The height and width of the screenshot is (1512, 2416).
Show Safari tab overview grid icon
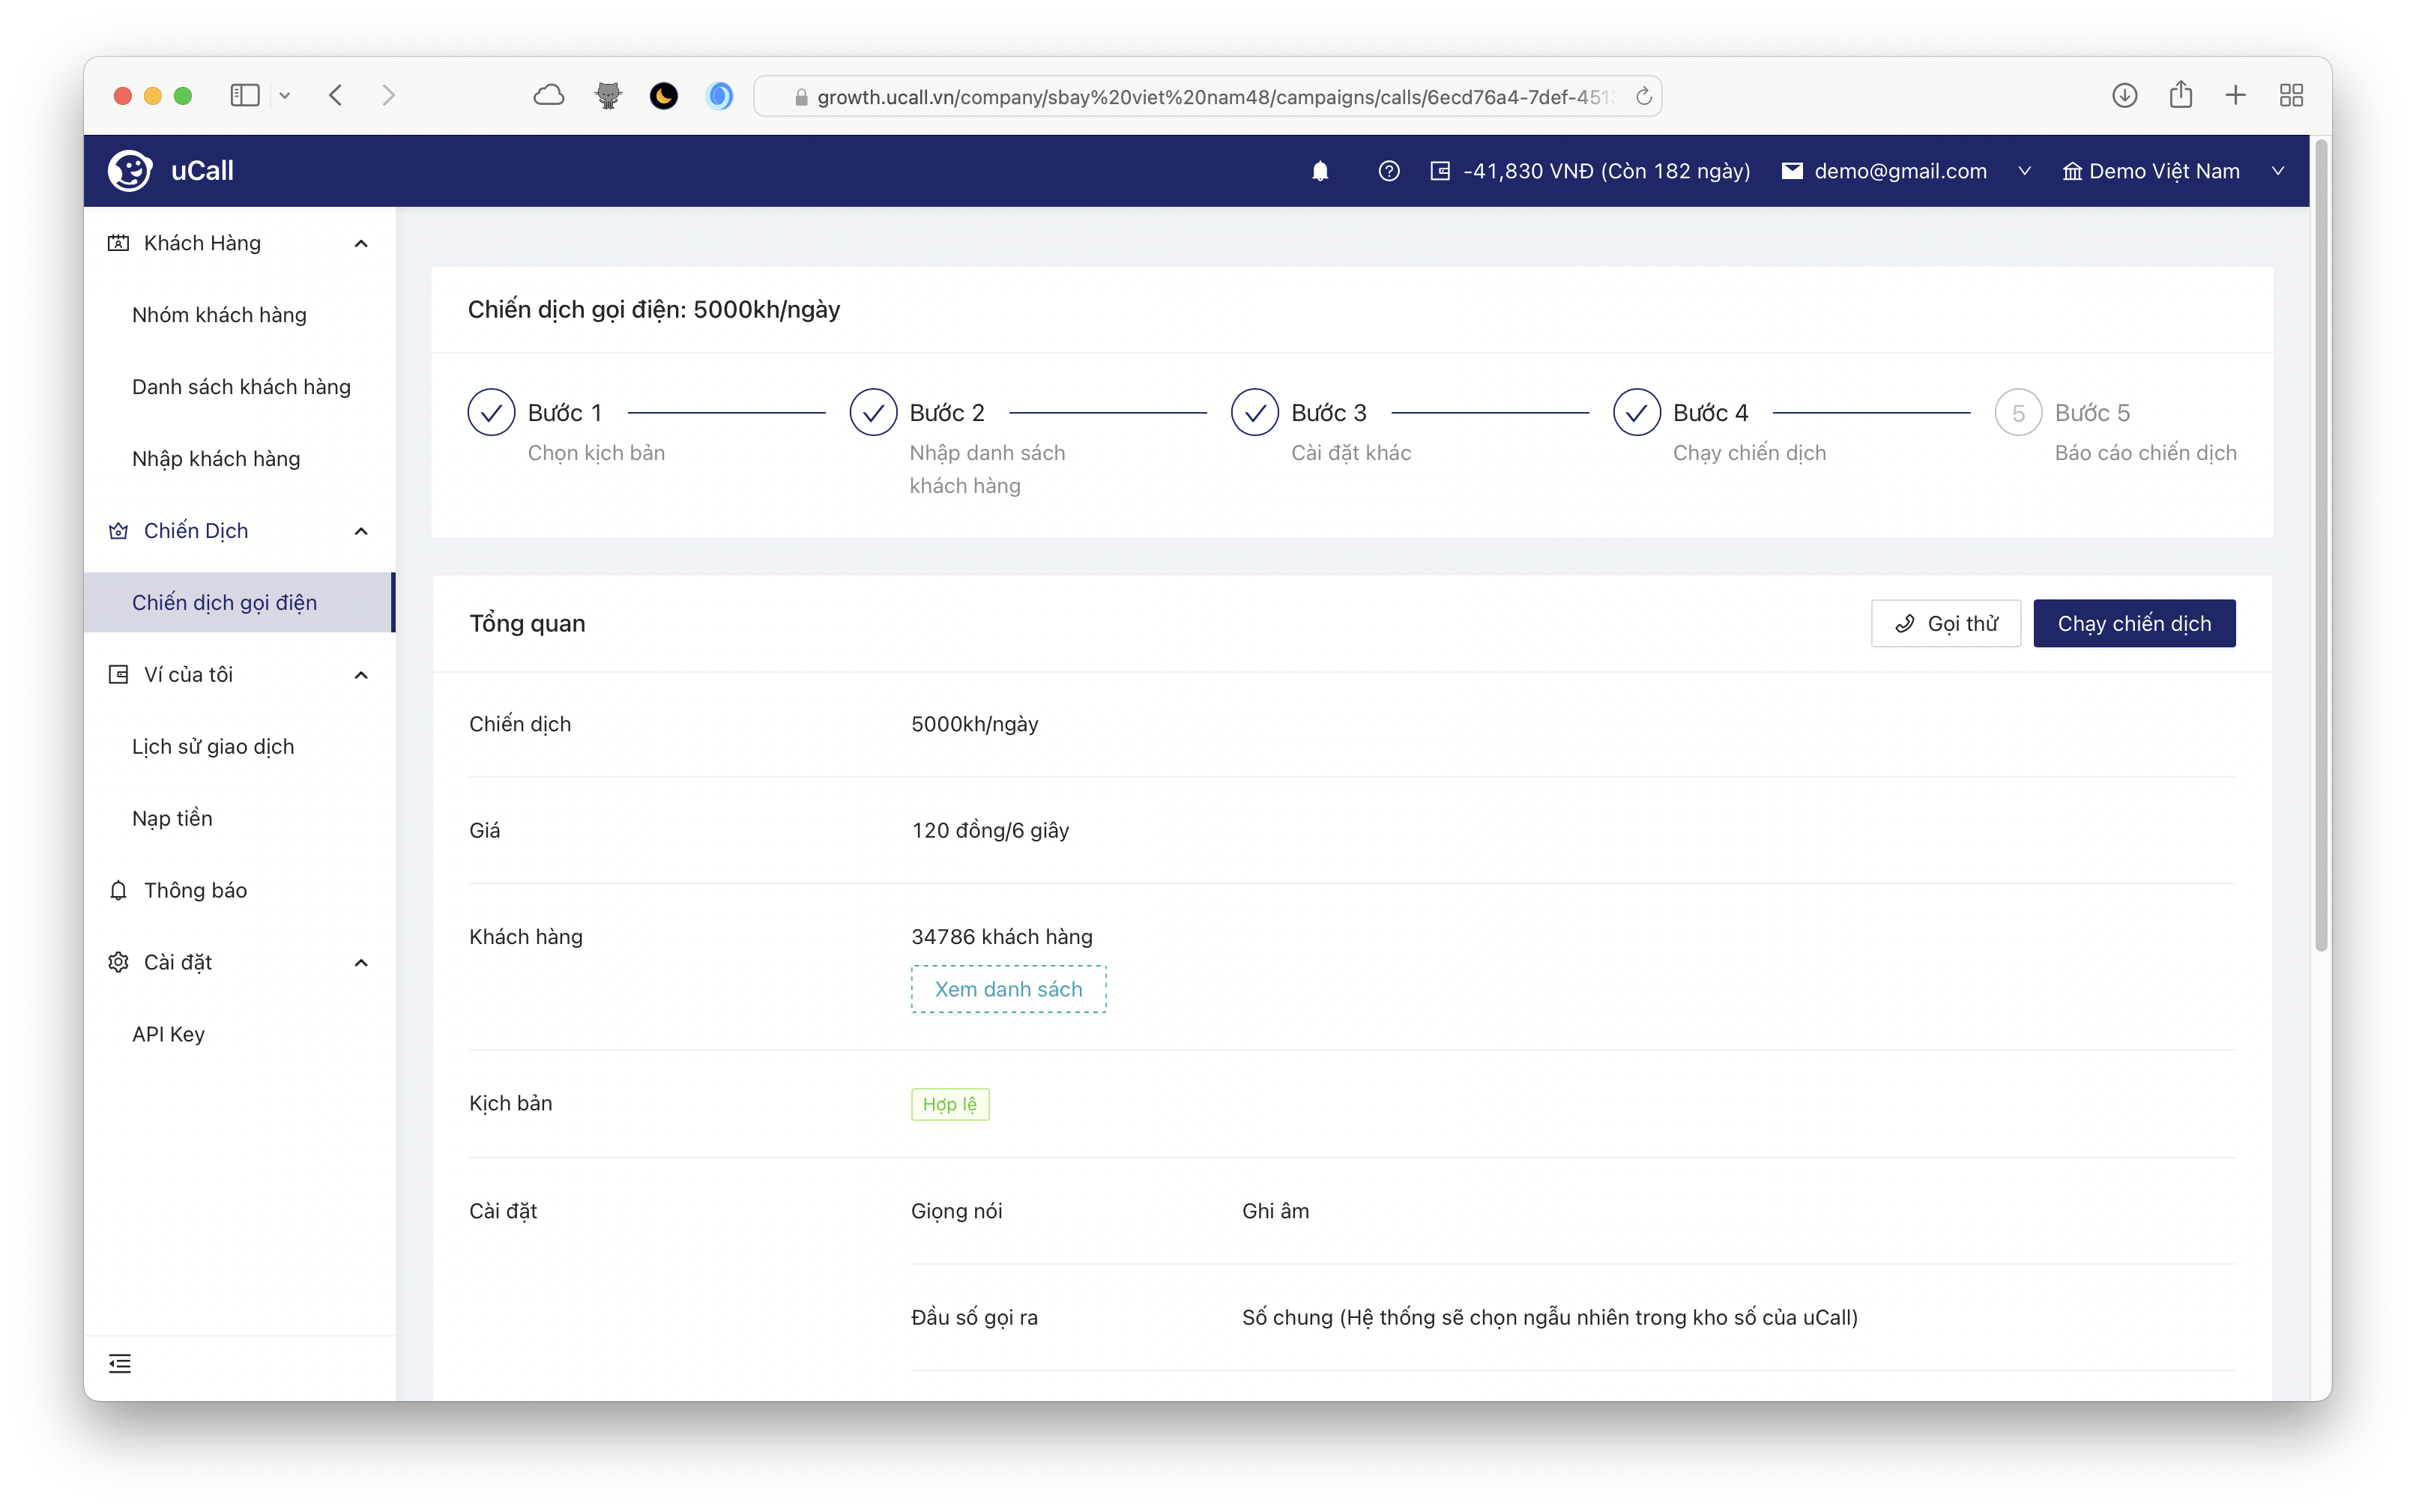click(2291, 95)
